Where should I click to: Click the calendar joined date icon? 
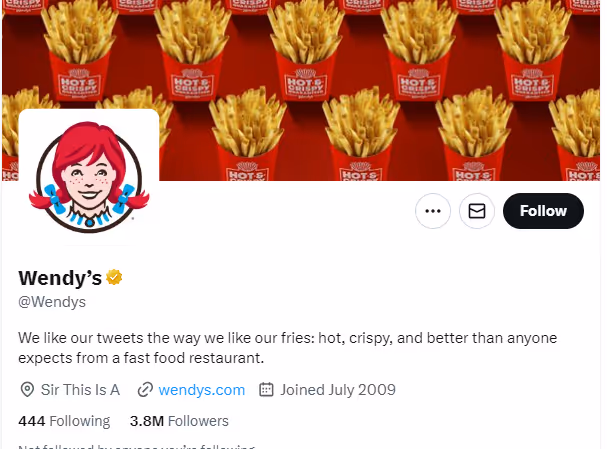point(266,389)
